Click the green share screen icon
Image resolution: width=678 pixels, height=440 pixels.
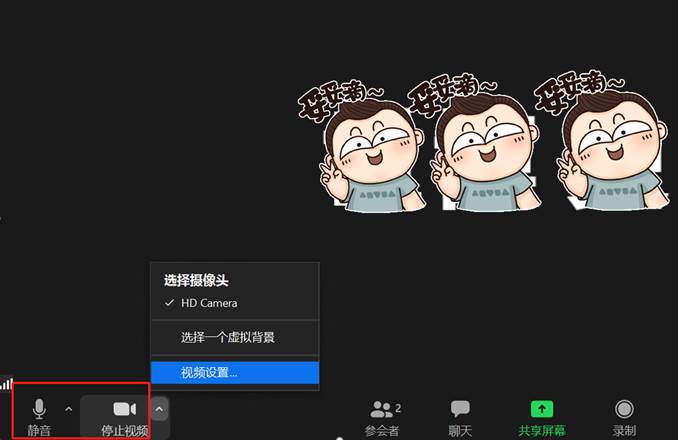541,409
